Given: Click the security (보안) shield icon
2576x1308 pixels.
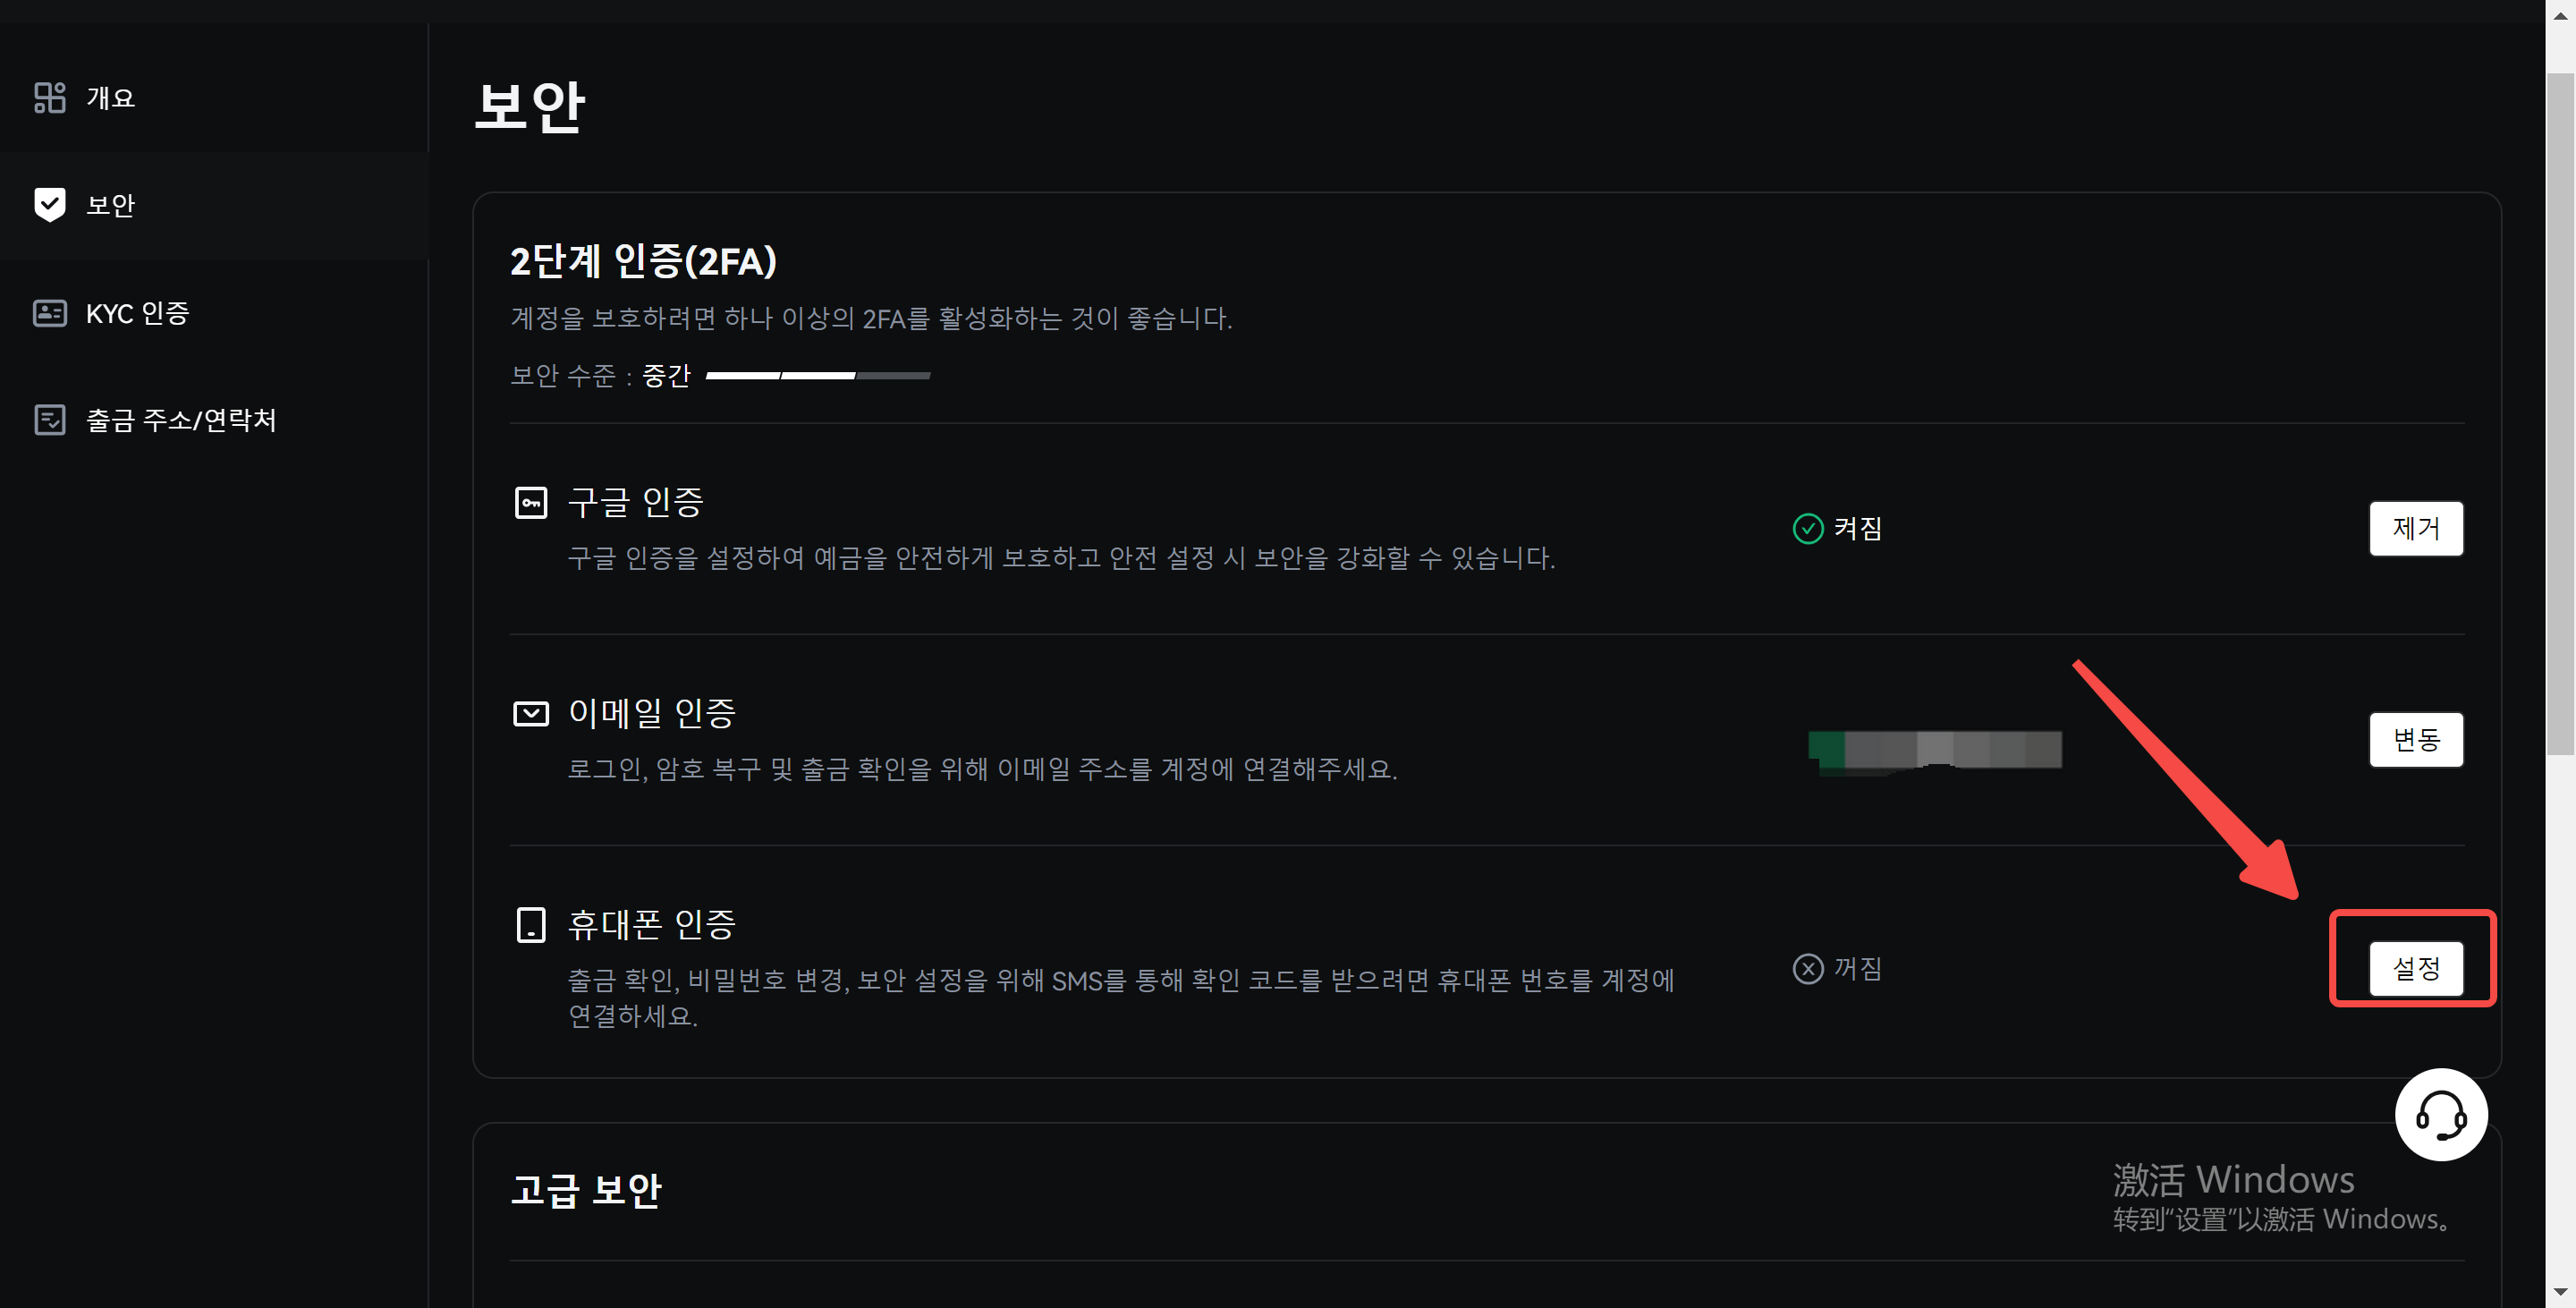Looking at the screenshot, I should [x=49, y=204].
